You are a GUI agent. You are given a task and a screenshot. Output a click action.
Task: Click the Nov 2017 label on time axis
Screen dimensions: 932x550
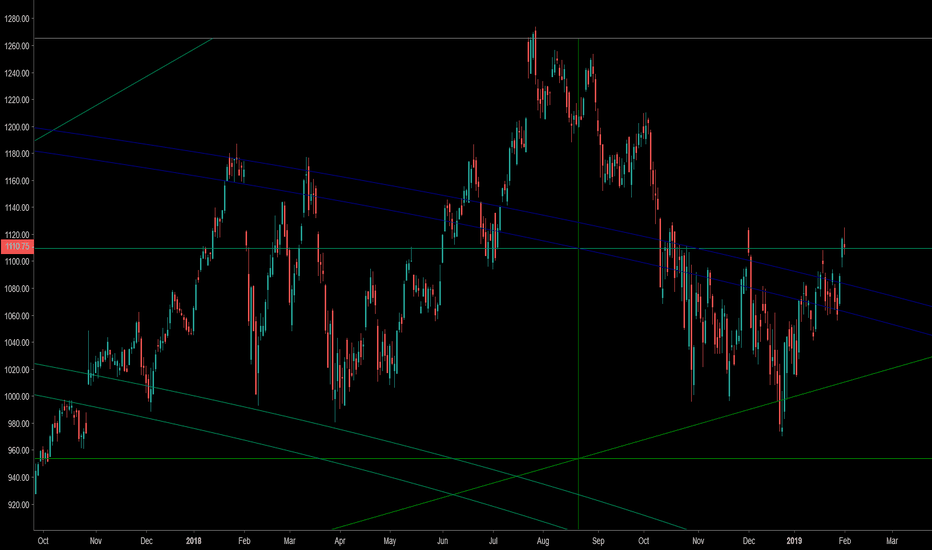[96, 541]
